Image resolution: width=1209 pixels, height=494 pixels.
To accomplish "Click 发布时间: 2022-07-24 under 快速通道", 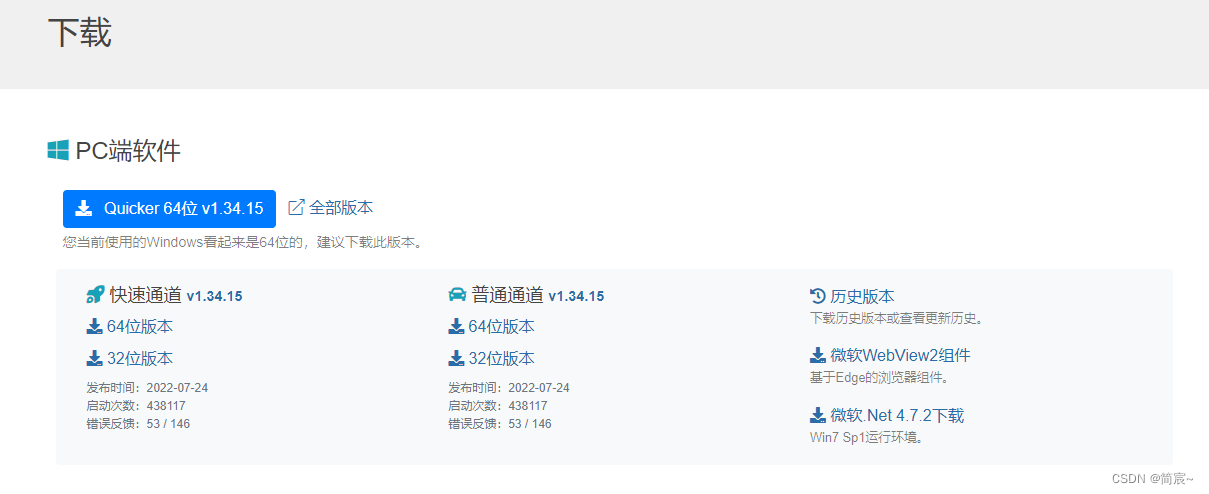I will pyautogui.click(x=147, y=387).
